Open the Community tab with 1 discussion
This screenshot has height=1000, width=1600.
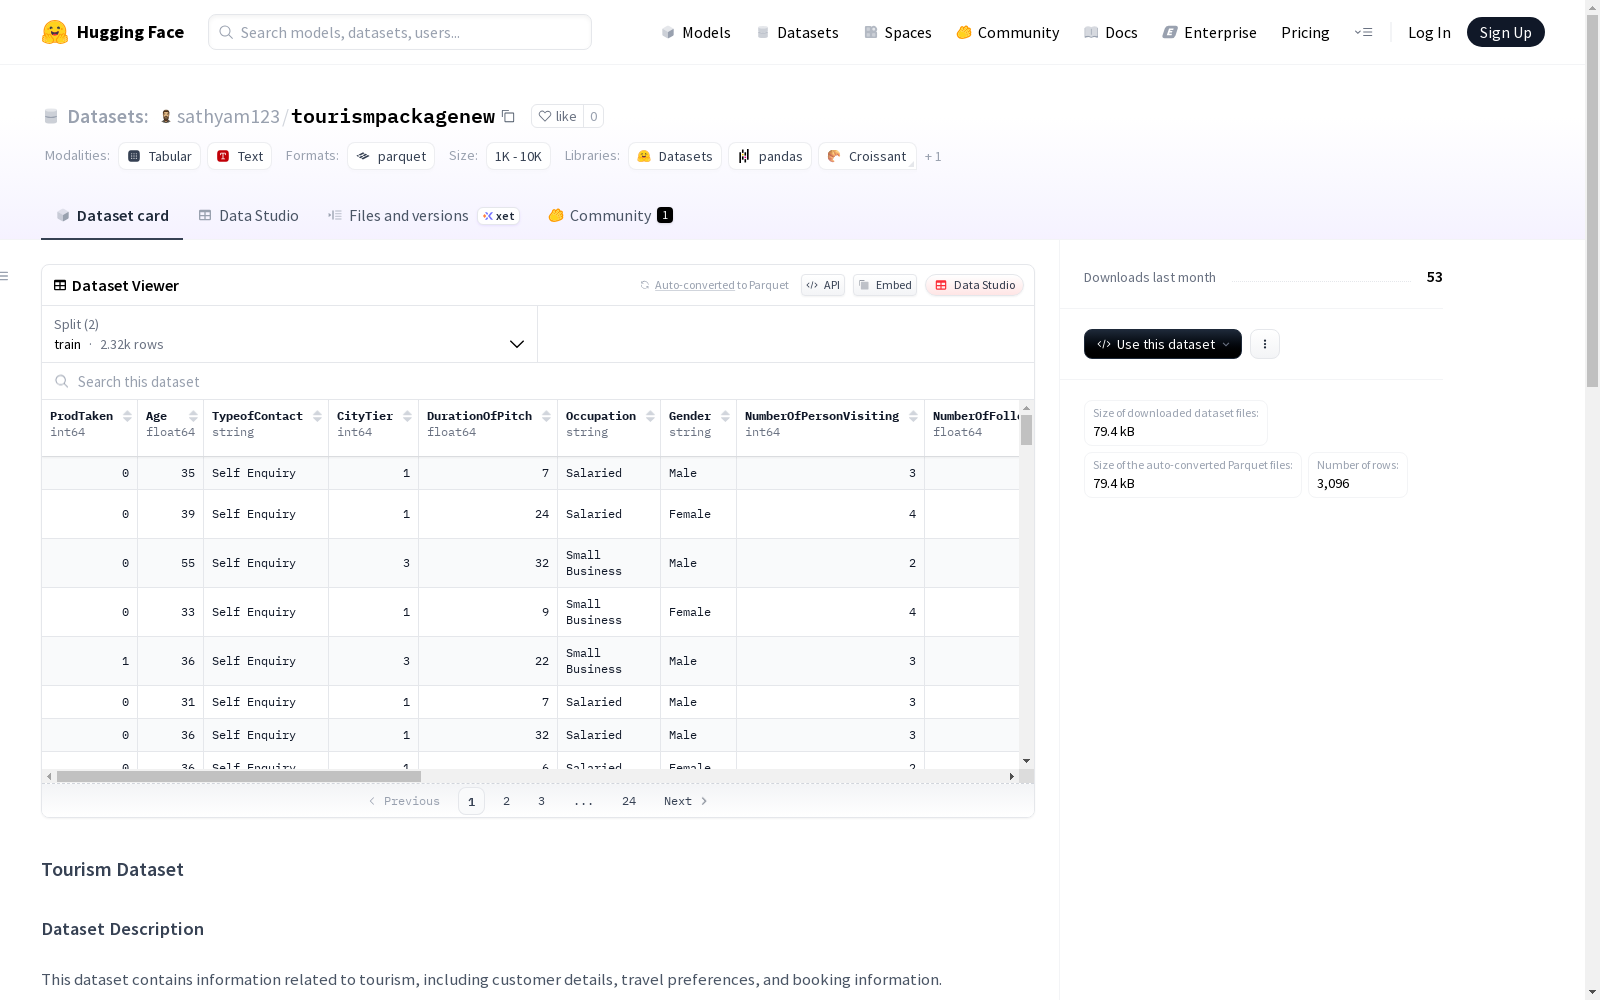click(x=611, y=215)
